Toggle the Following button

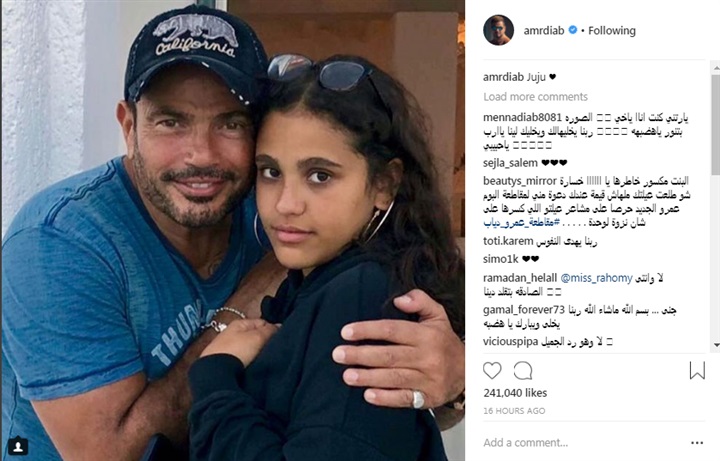(612, 30)
